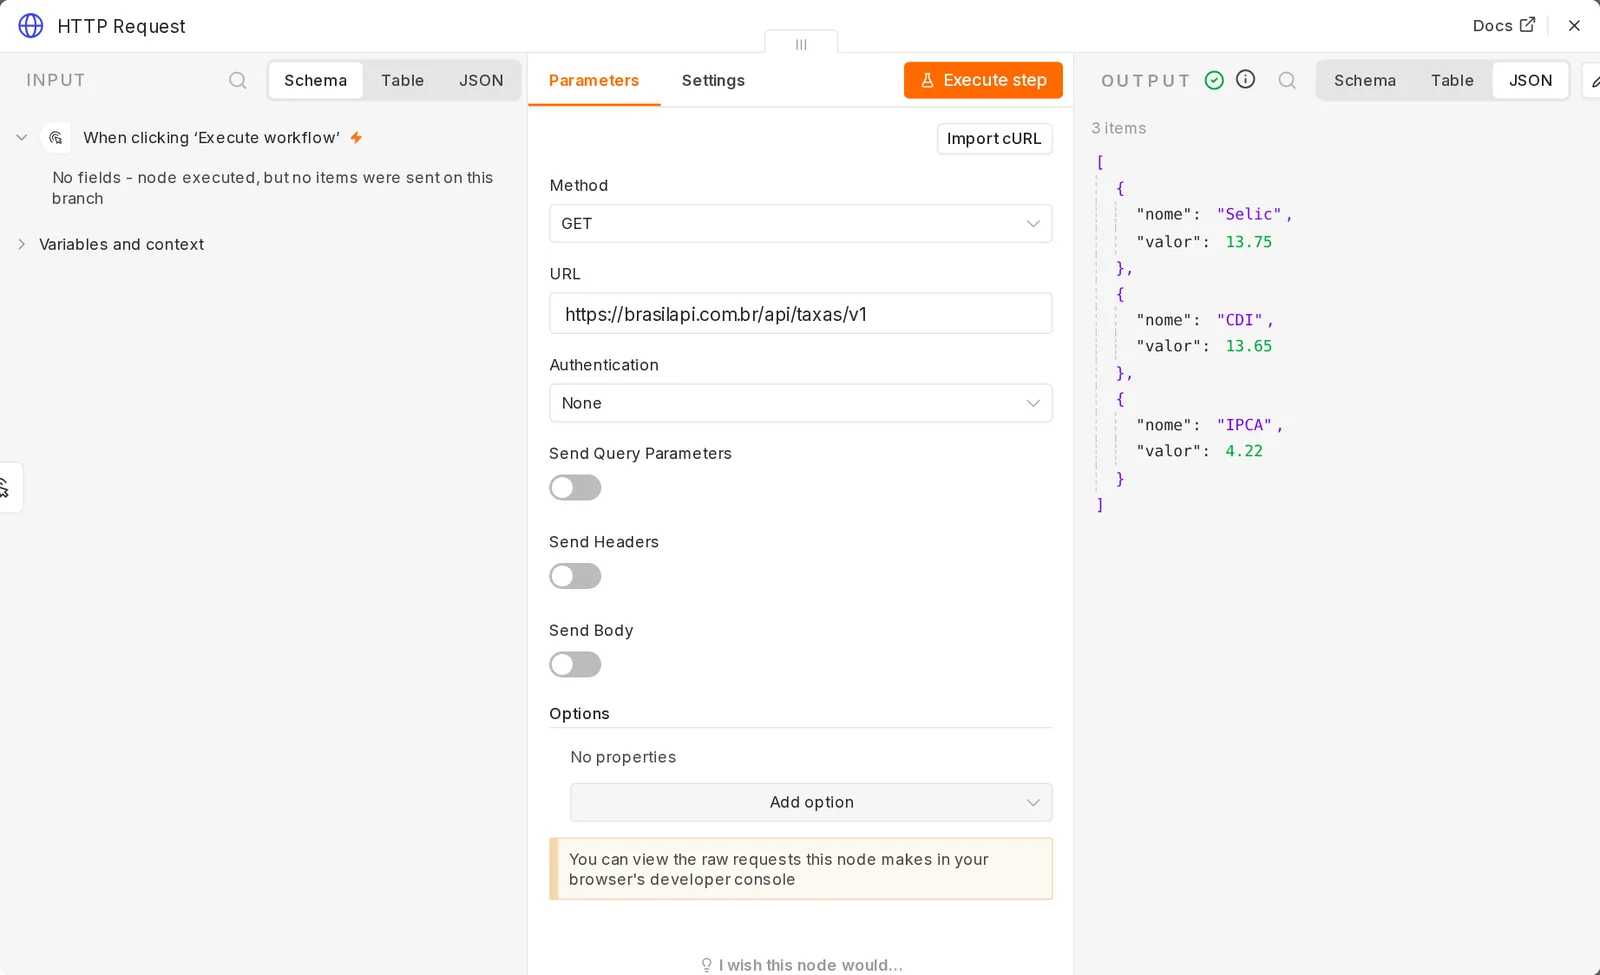Click the "CDI" value in output
1600x975 pixels.
coord(1239,320)
